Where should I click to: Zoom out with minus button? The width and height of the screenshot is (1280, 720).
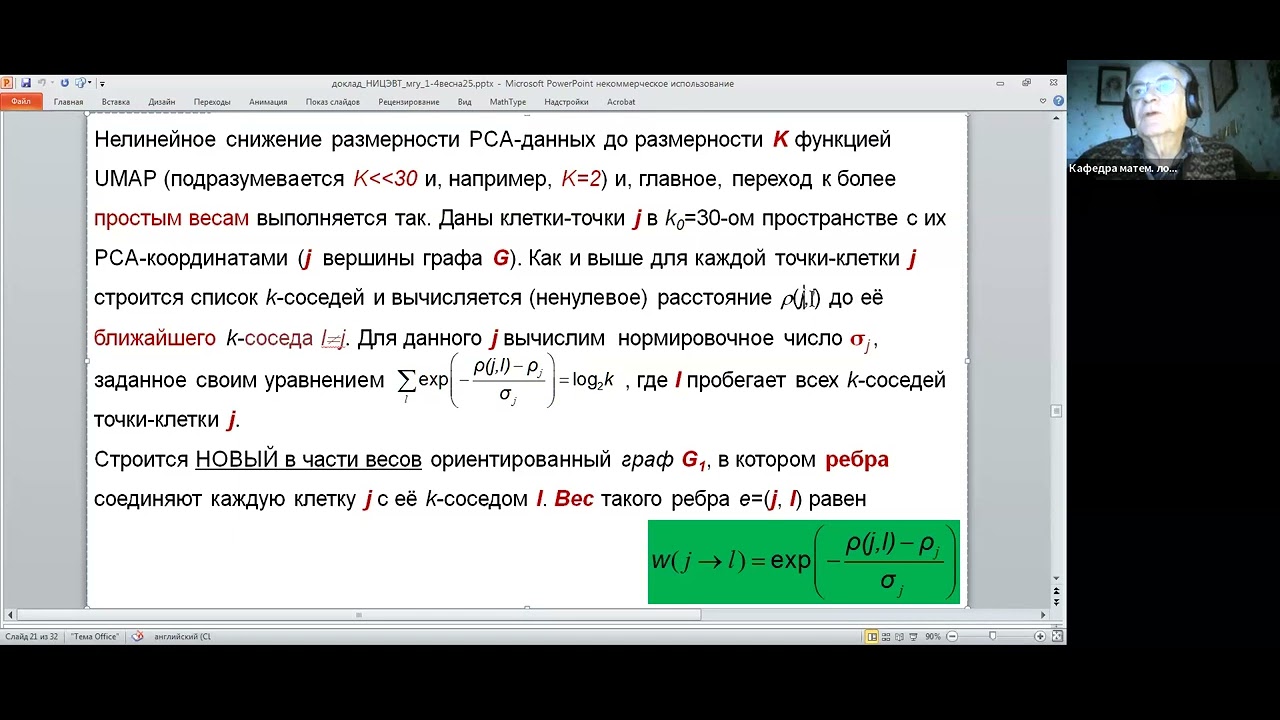click(x=951, y=636)
